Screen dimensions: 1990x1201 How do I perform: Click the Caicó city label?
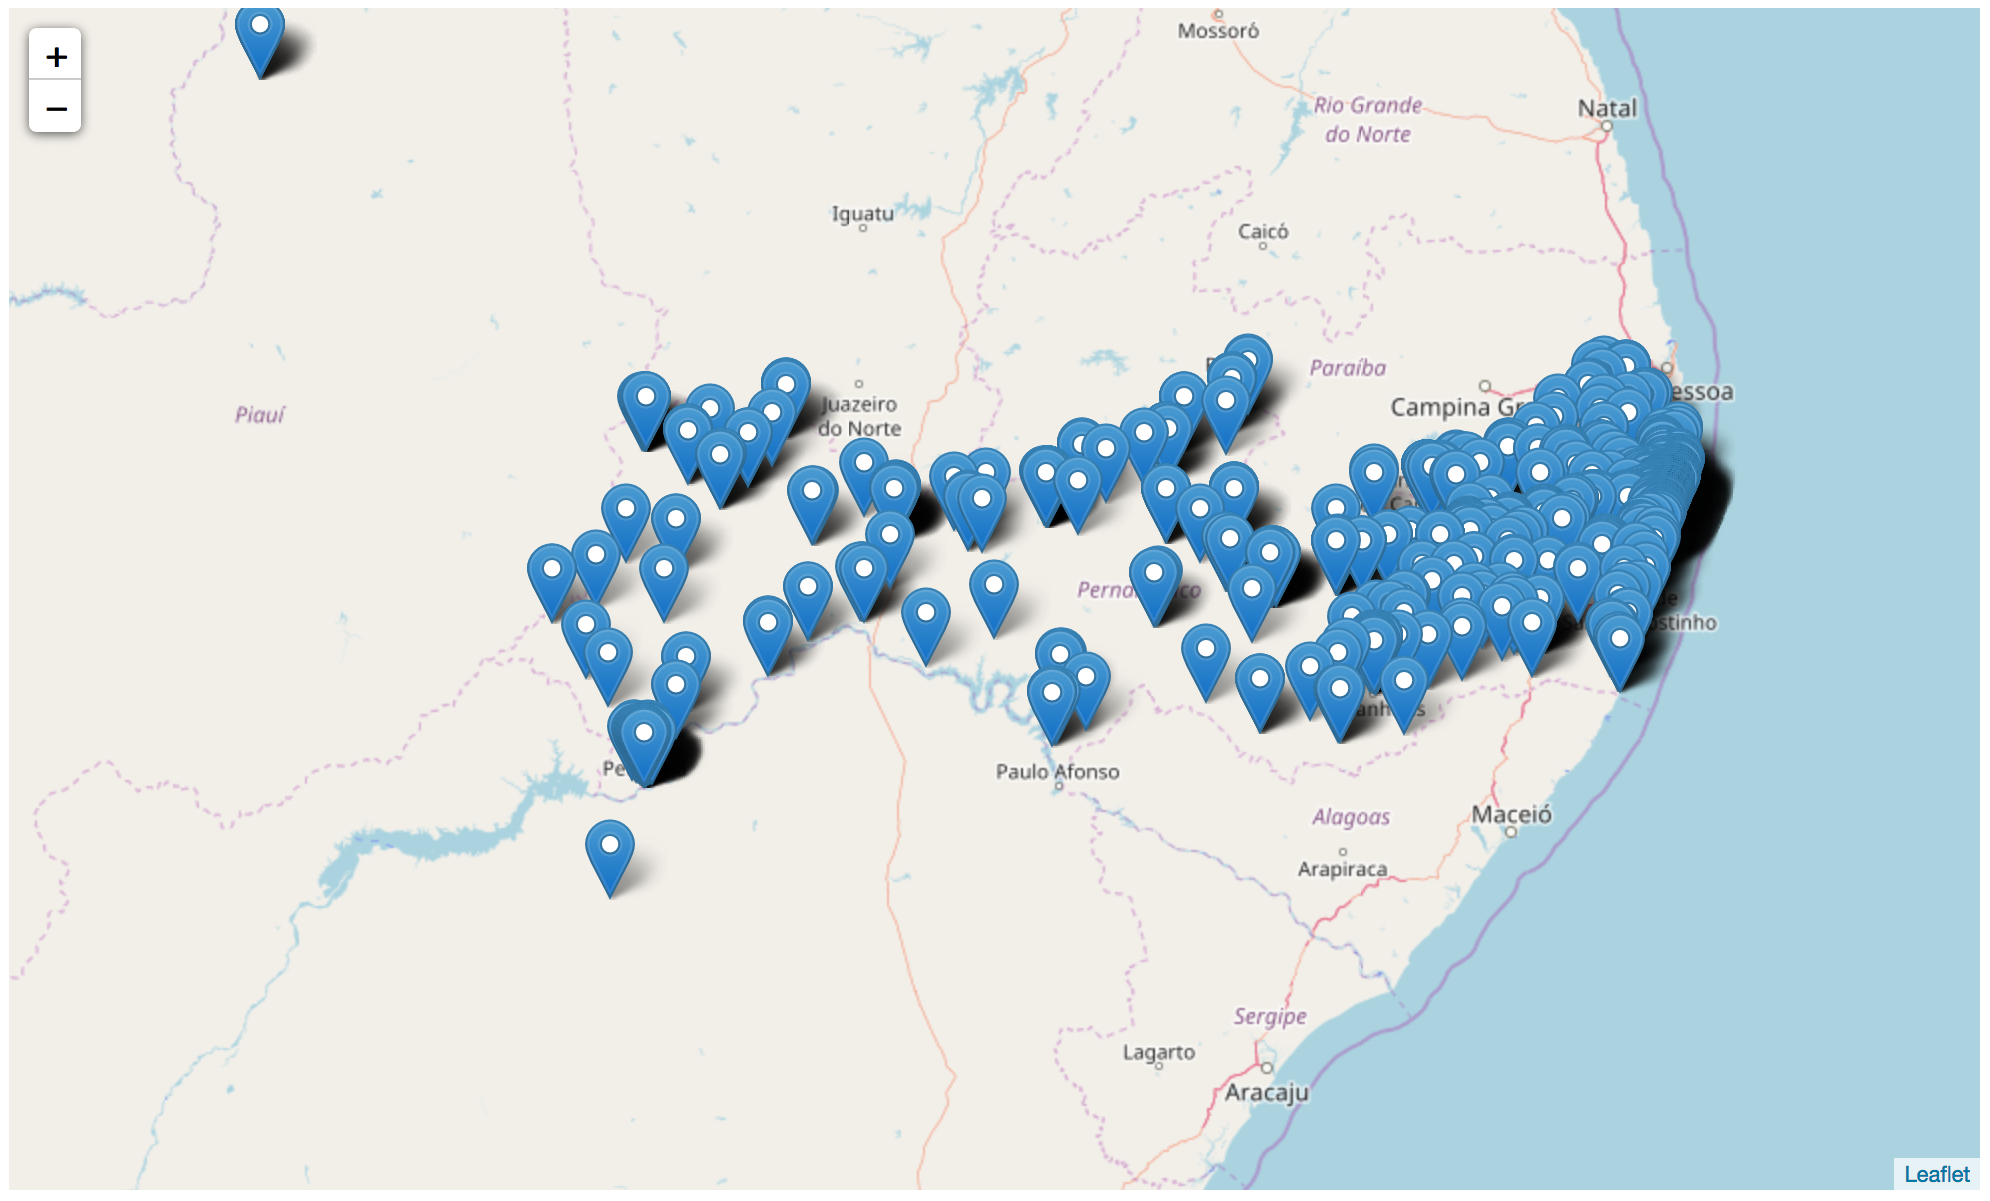click(x=1263, y=231)
